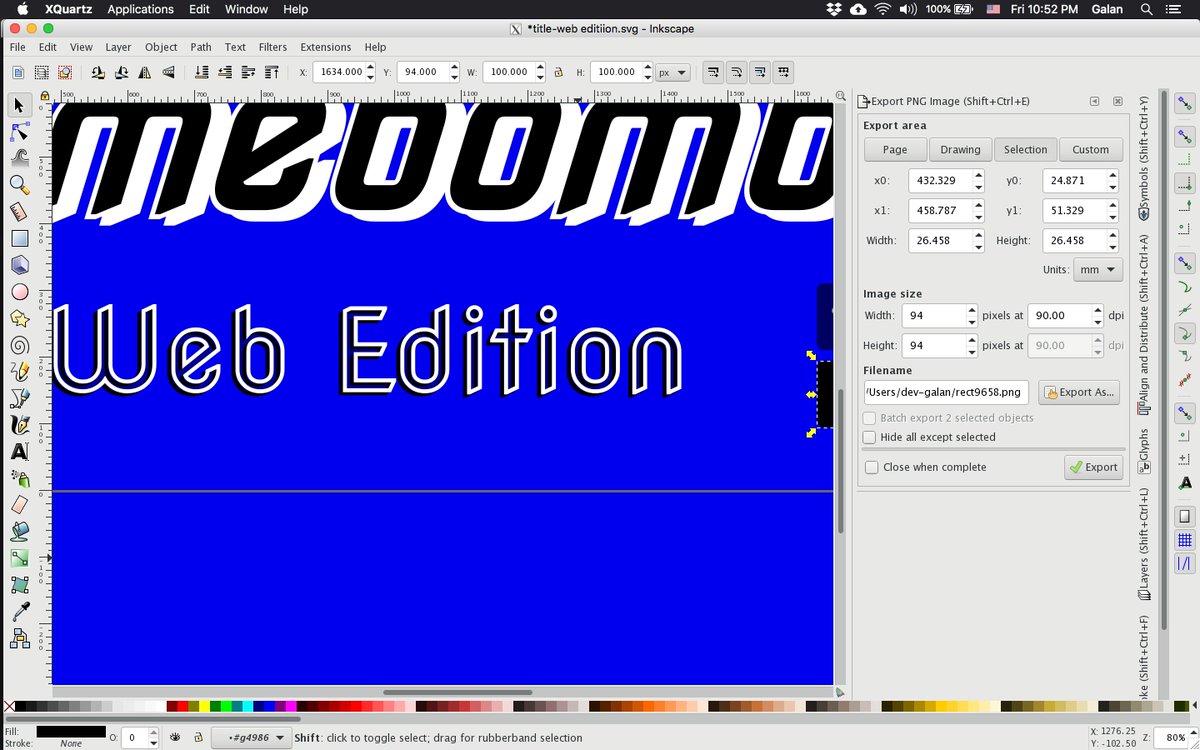This screenshot has height=750, width=1200.
Task: Click the Filename path input field
Action: [x=946, y=392]
